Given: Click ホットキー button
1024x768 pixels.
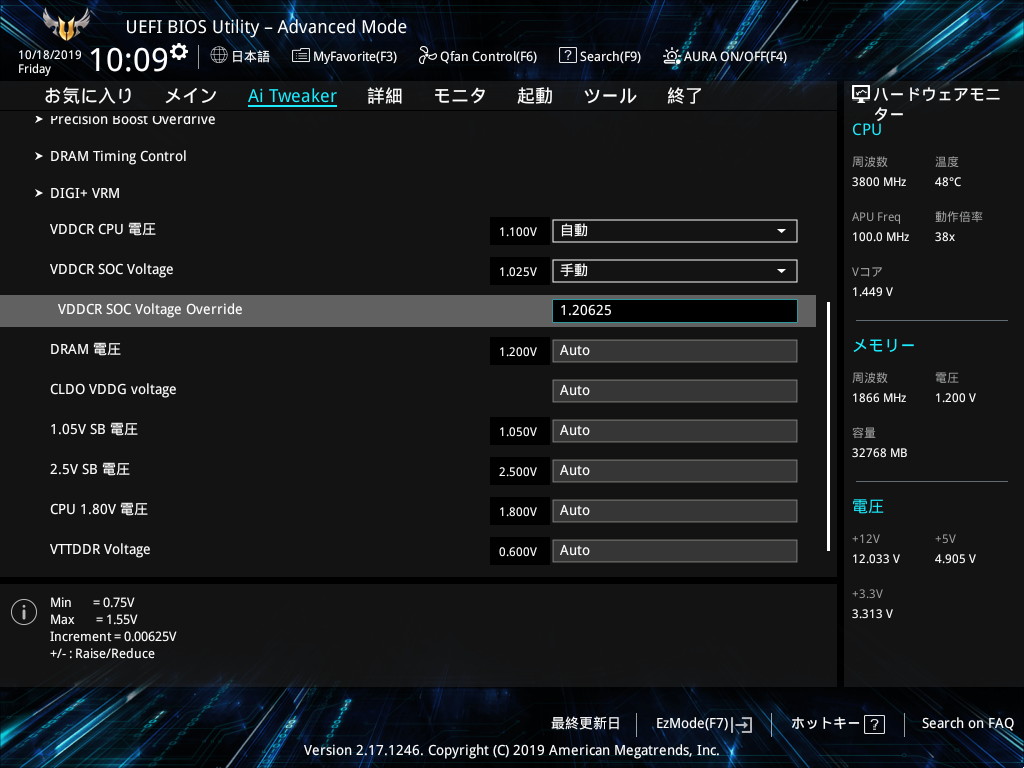Looking at the screenshot, I should tap(838, 724).
